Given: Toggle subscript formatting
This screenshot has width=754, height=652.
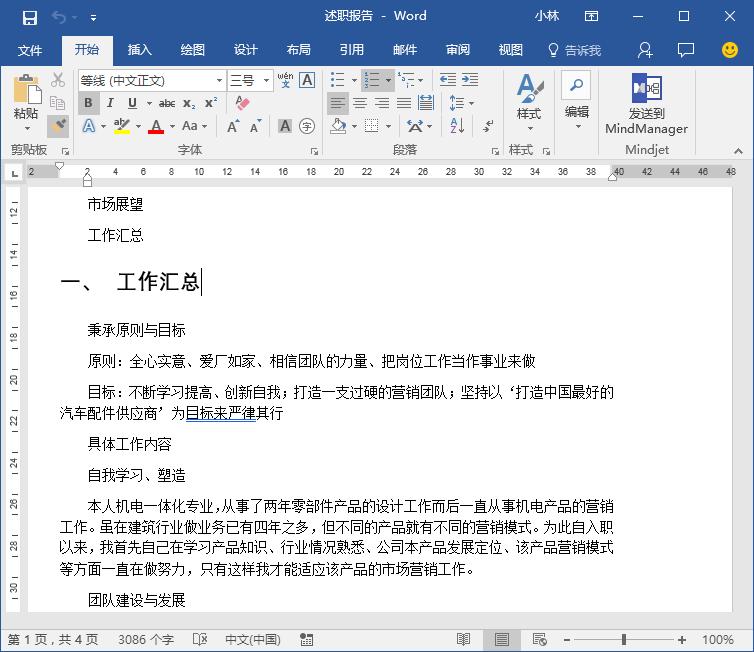Looking at the screenshot, I should pos(189,103).
